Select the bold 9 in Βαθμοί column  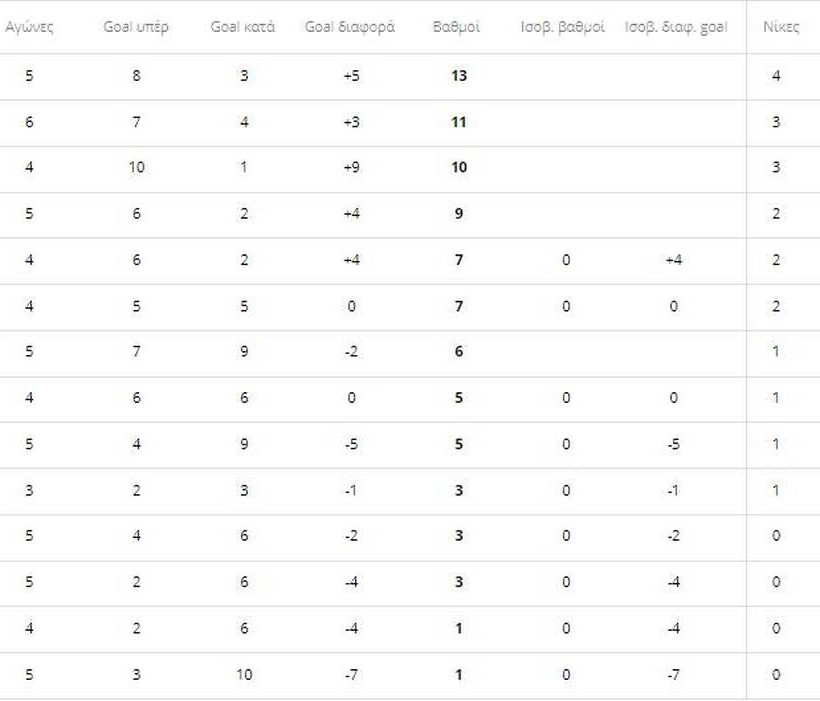tap(459, 214)
